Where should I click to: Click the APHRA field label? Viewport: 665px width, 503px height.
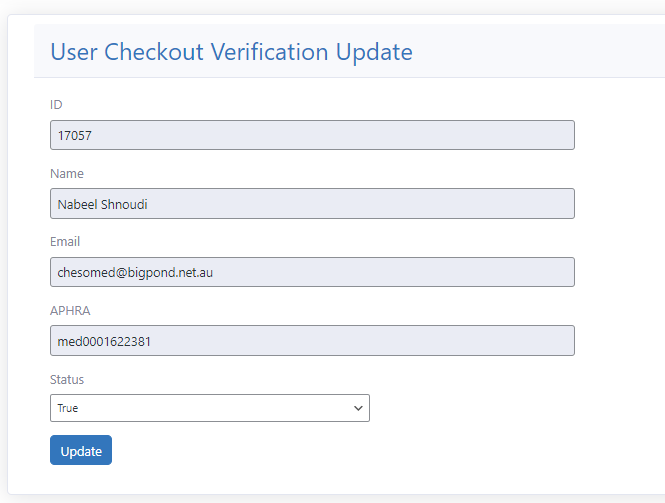tap(70, 311)
